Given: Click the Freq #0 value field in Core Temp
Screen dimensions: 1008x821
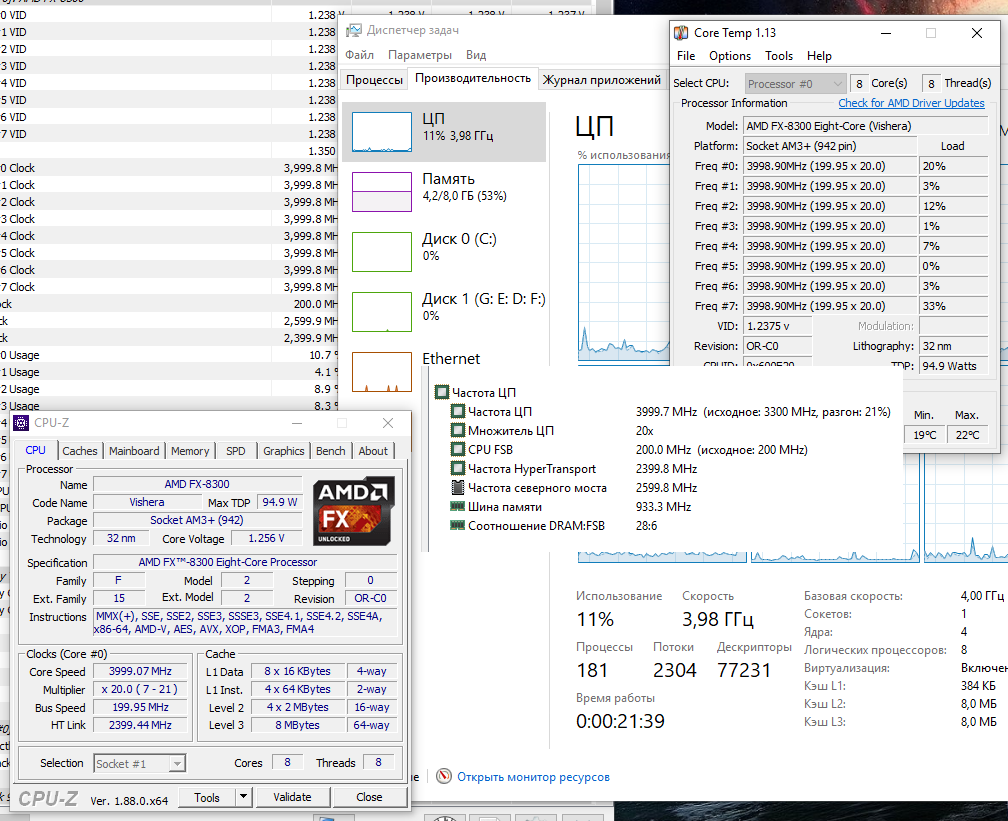Looking at the screenshot, I should [x=829, y=166].
